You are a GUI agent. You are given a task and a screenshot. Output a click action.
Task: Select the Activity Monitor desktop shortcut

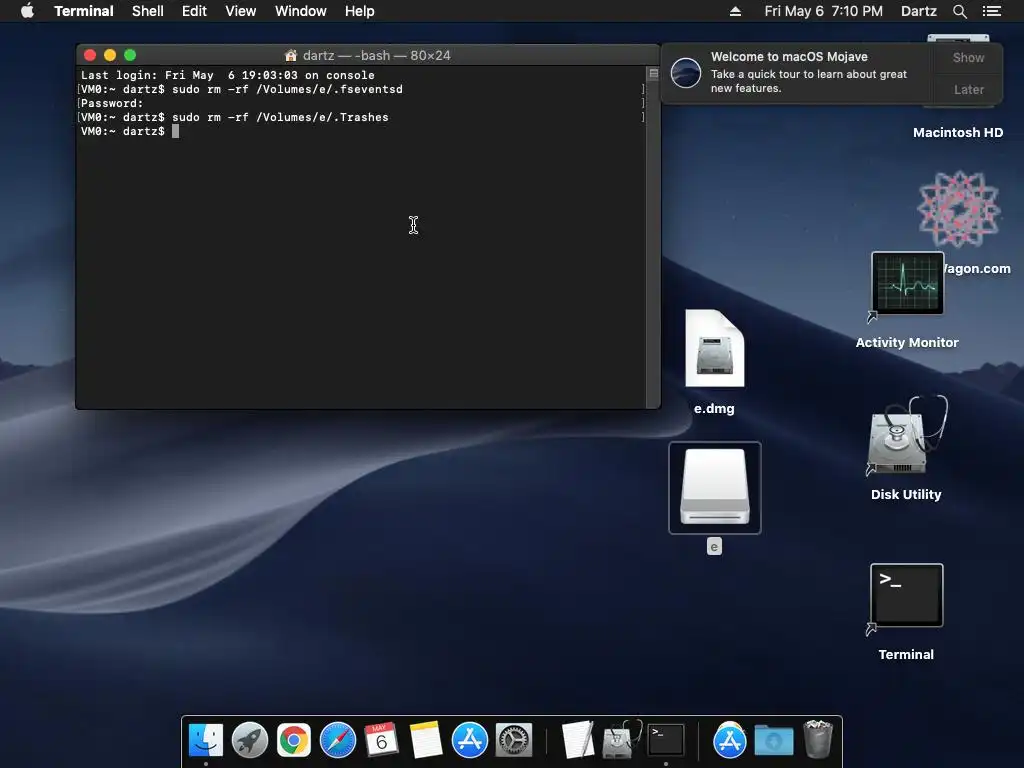pyautogui.click(x=907, y=284)
